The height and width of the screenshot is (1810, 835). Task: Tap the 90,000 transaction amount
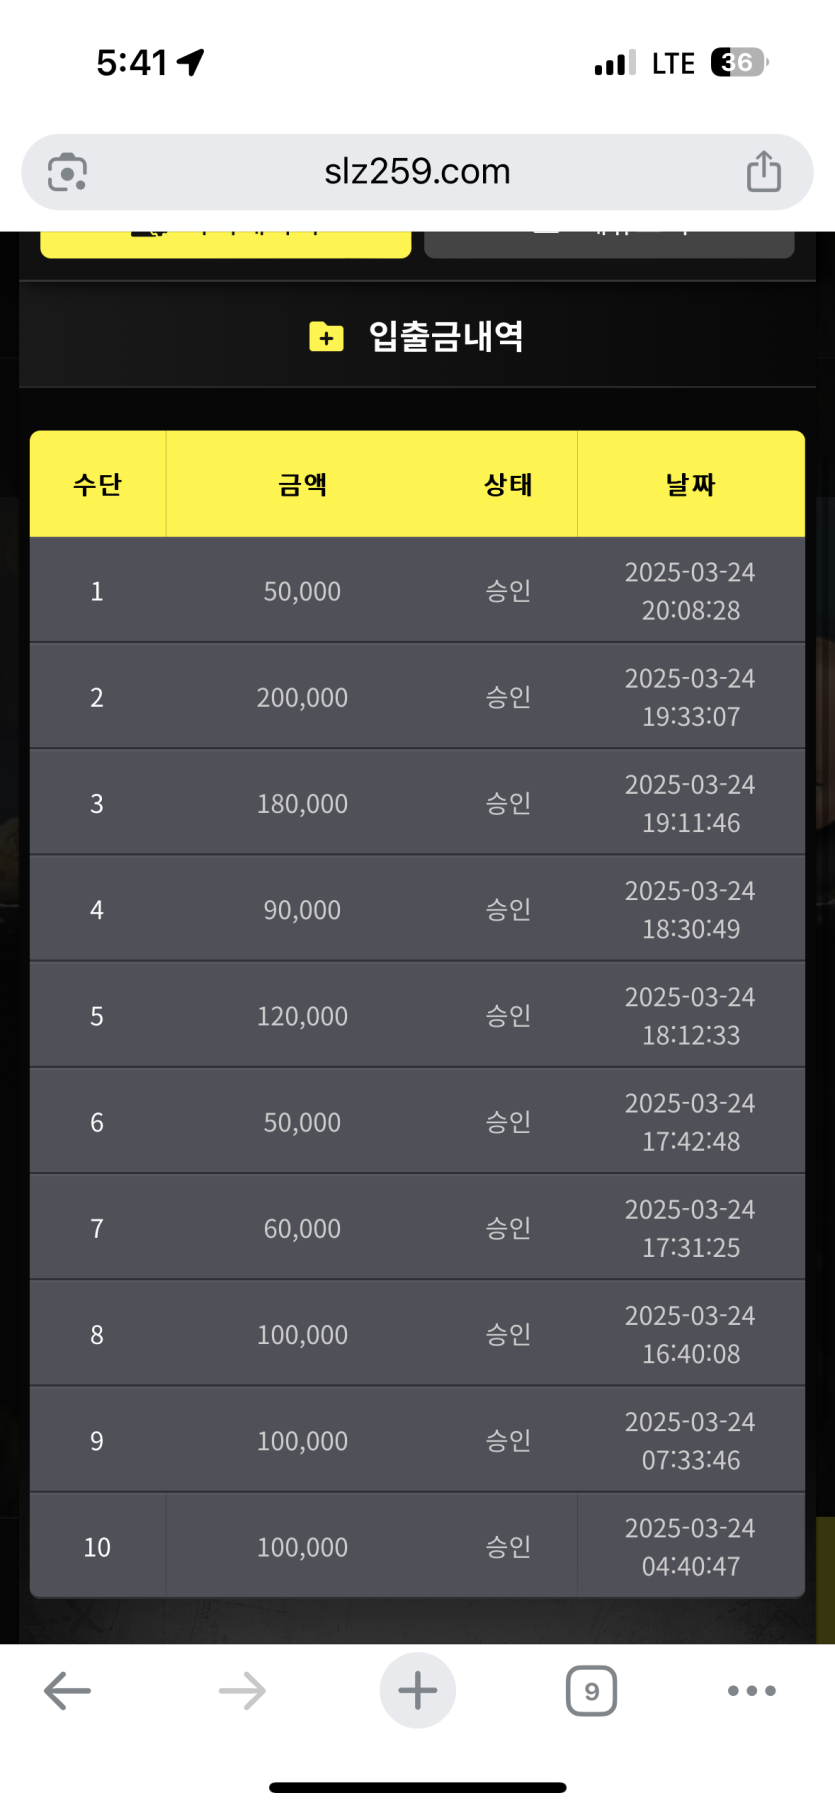[302, 910]
